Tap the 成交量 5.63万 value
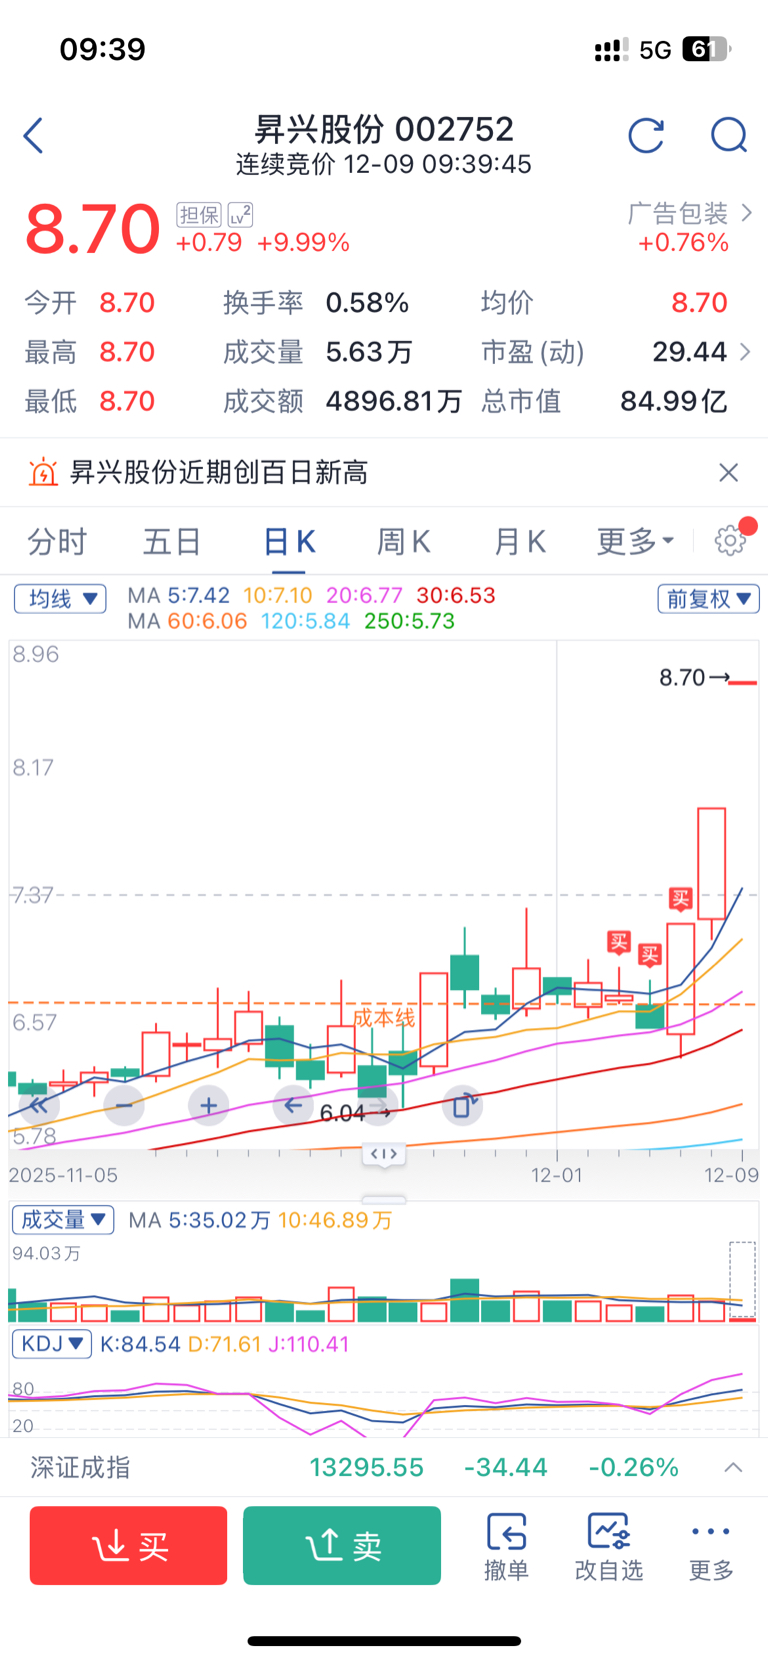The height and width of the screenshot is (1663, 768). (369, 352)
